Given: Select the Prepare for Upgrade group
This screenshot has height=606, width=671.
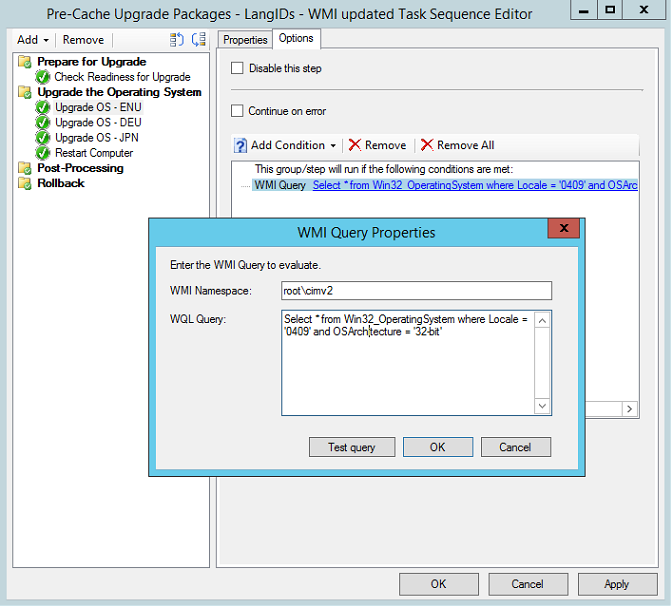Looking at the screenshot, I should 92,62.
